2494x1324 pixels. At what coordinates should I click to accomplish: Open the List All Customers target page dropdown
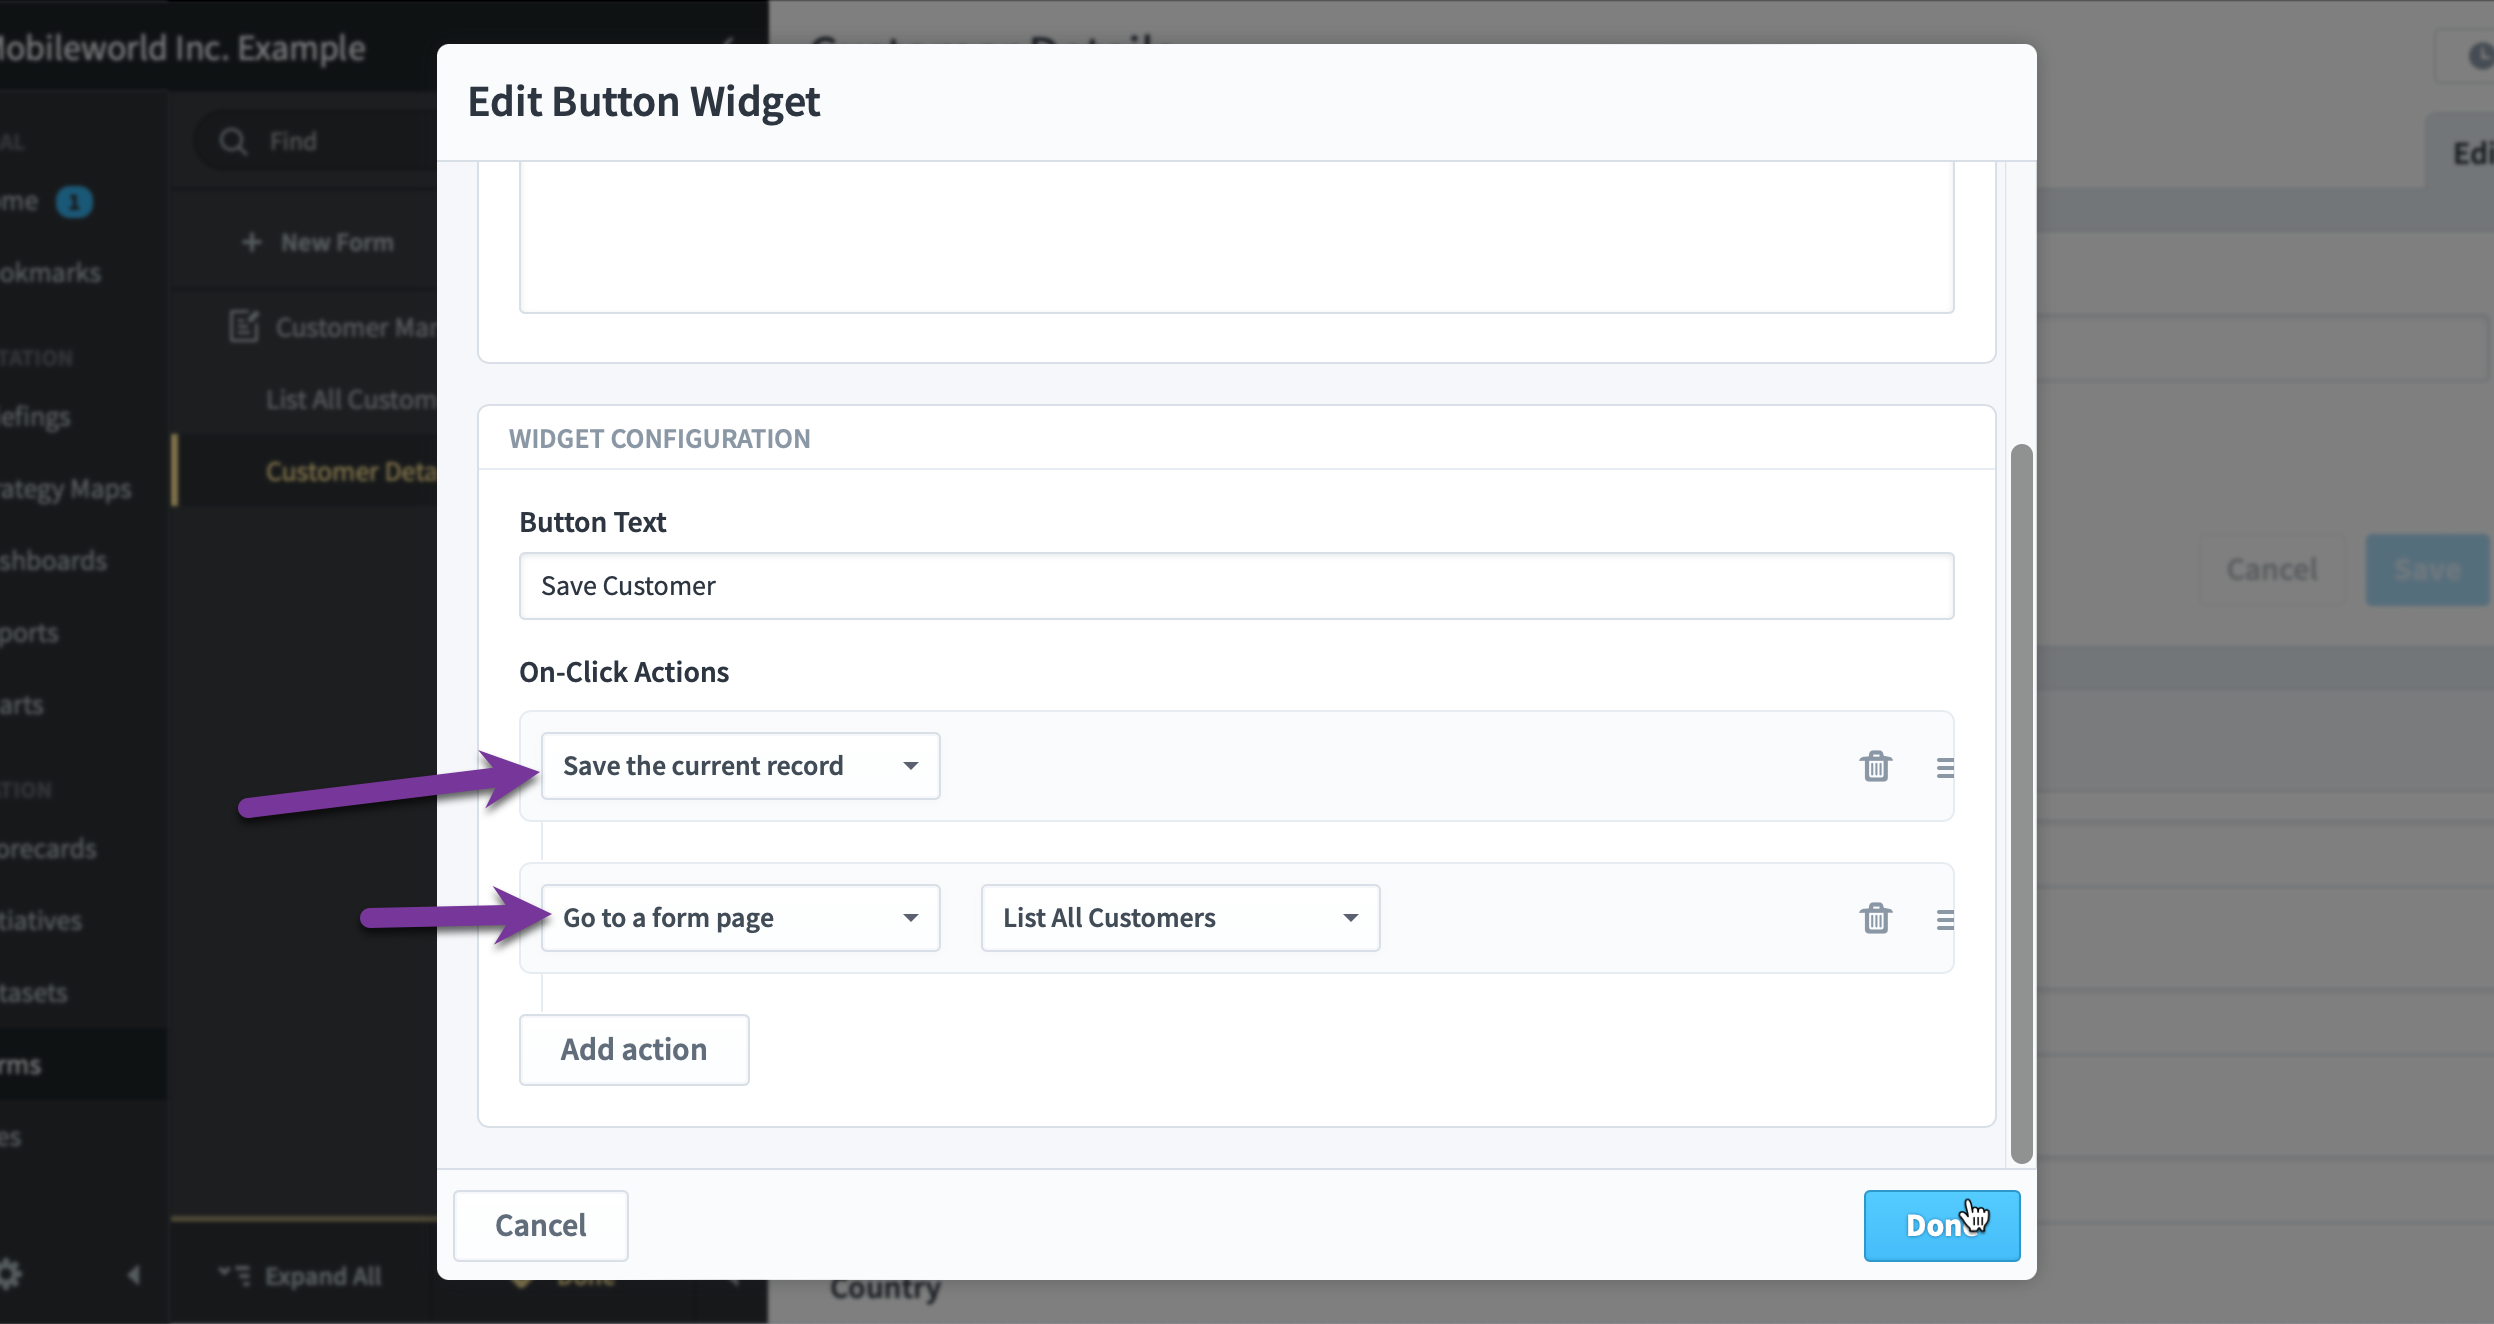(x=1178, y=917)
